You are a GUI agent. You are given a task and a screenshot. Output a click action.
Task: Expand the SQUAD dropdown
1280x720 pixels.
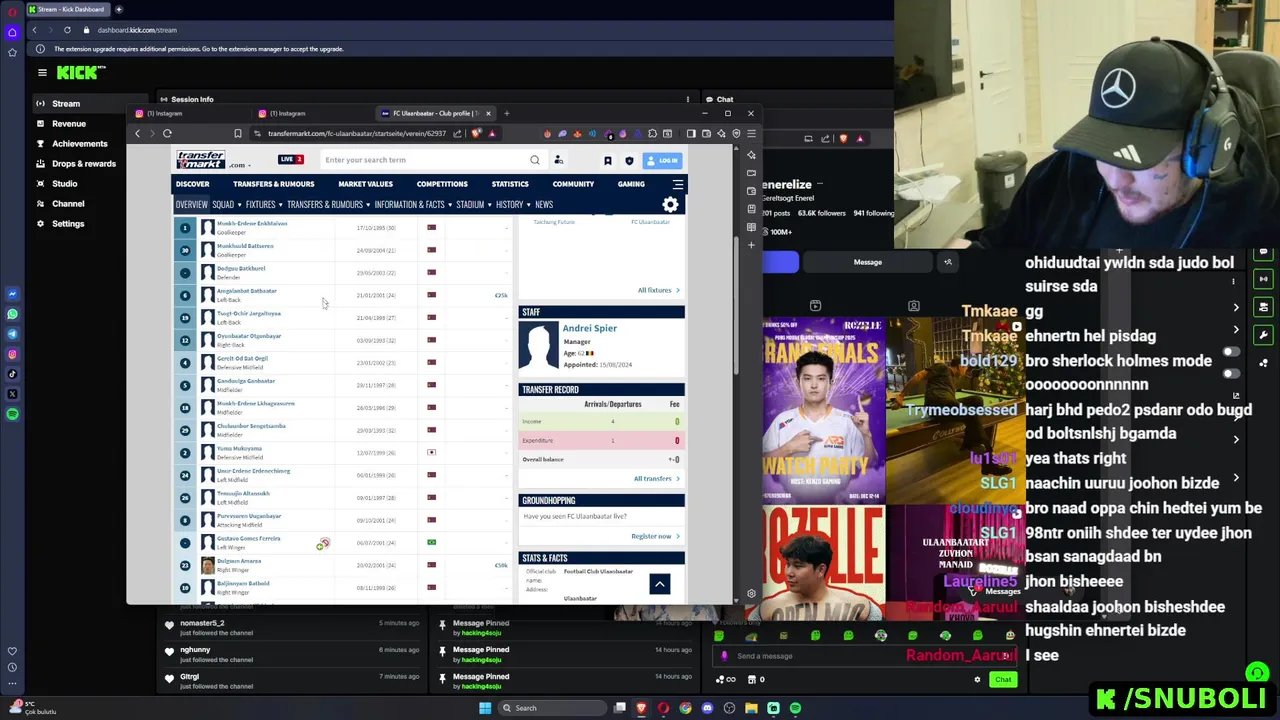pyautogui.click(x=226, y=205)
